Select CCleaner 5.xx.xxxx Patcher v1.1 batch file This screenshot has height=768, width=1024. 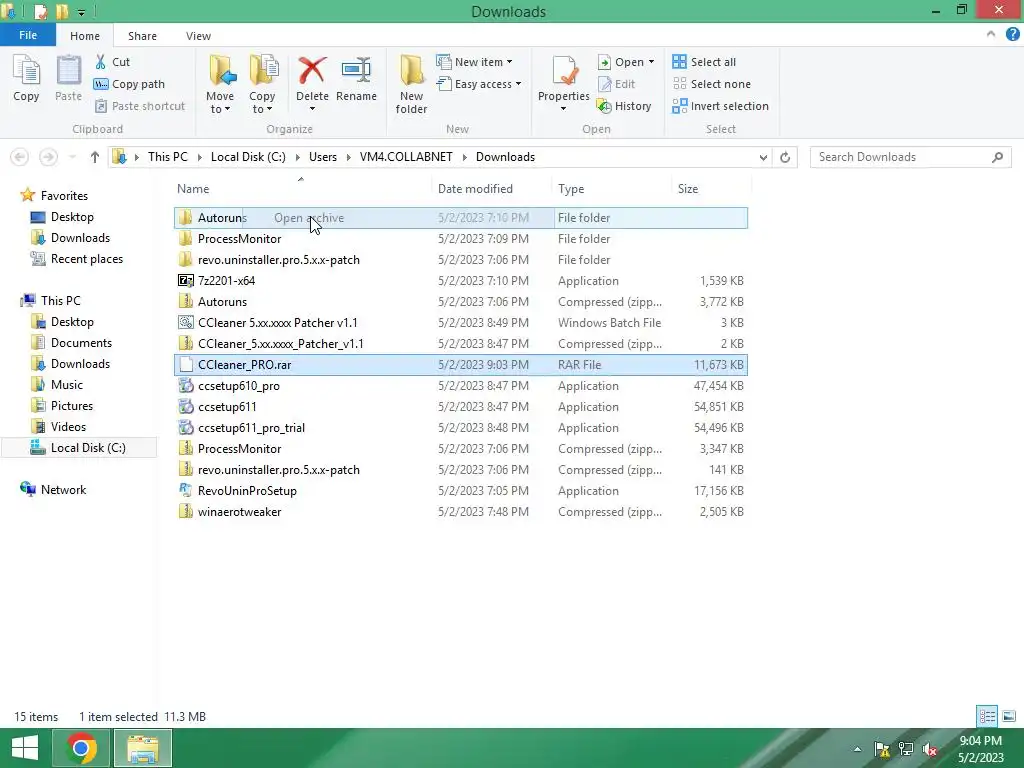[460, 323]
